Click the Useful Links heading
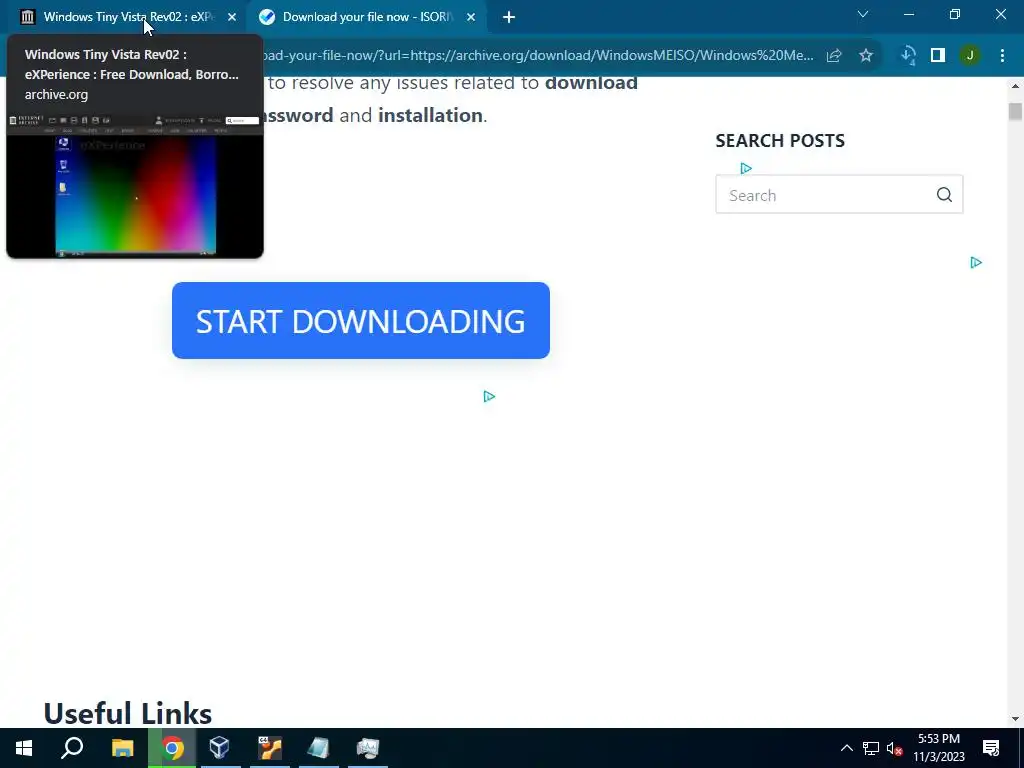This screenshot has width=1024, height=768. pos(127,713)
